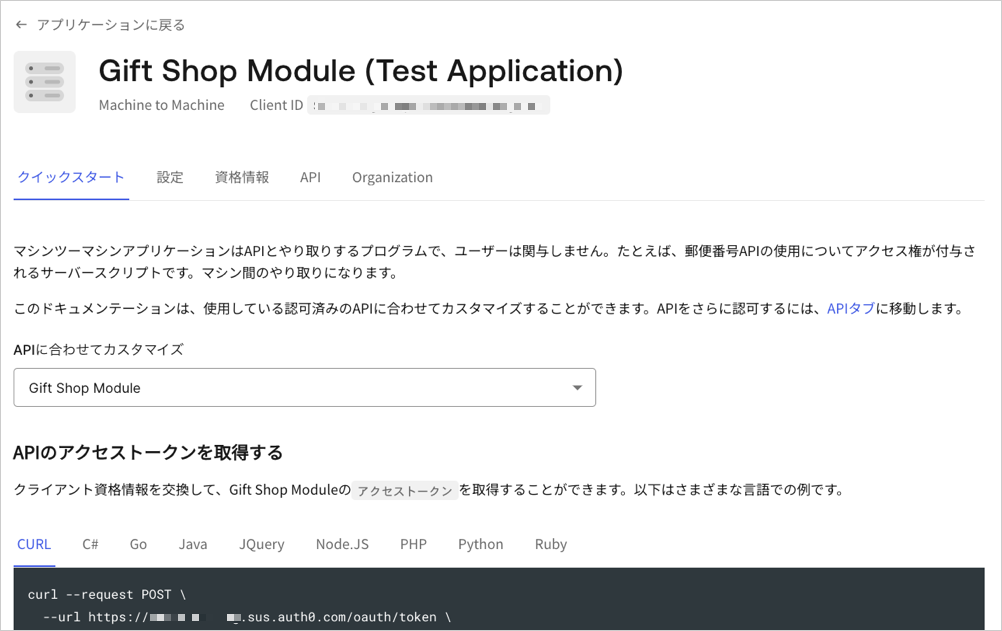The image size is (1002, 631).
Task: View the Ruby code snippet
Action: click(550, 544)
